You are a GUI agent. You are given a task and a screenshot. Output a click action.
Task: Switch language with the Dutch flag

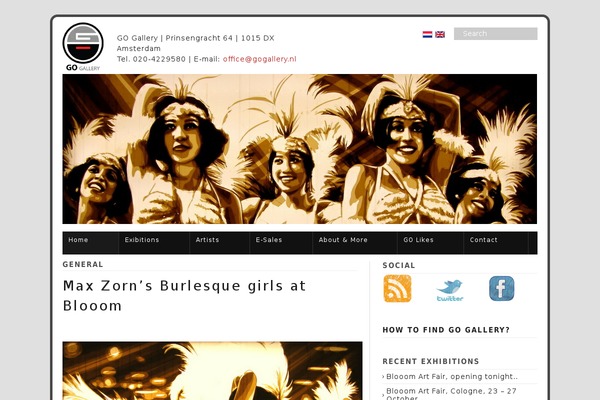point(427,34)
